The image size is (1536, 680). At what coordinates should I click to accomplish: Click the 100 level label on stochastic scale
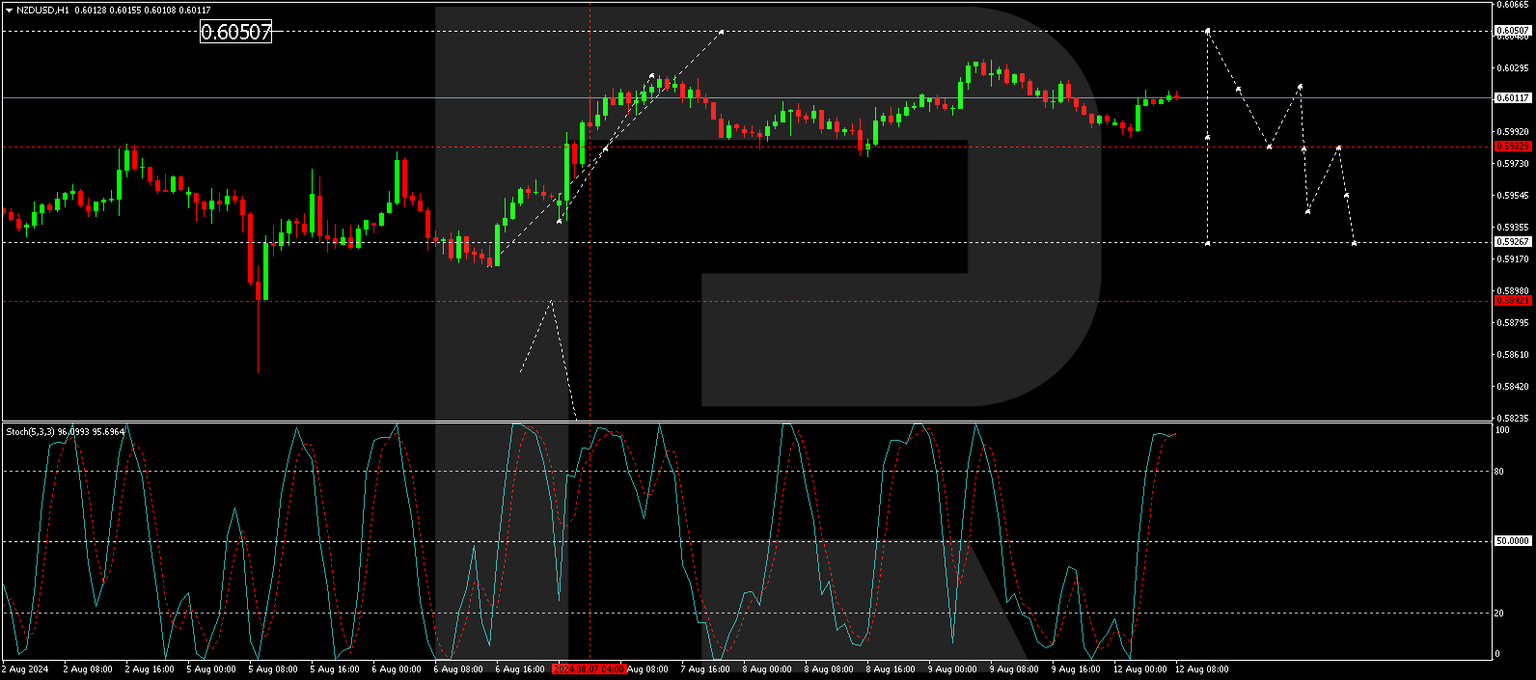coord(1504,427)
